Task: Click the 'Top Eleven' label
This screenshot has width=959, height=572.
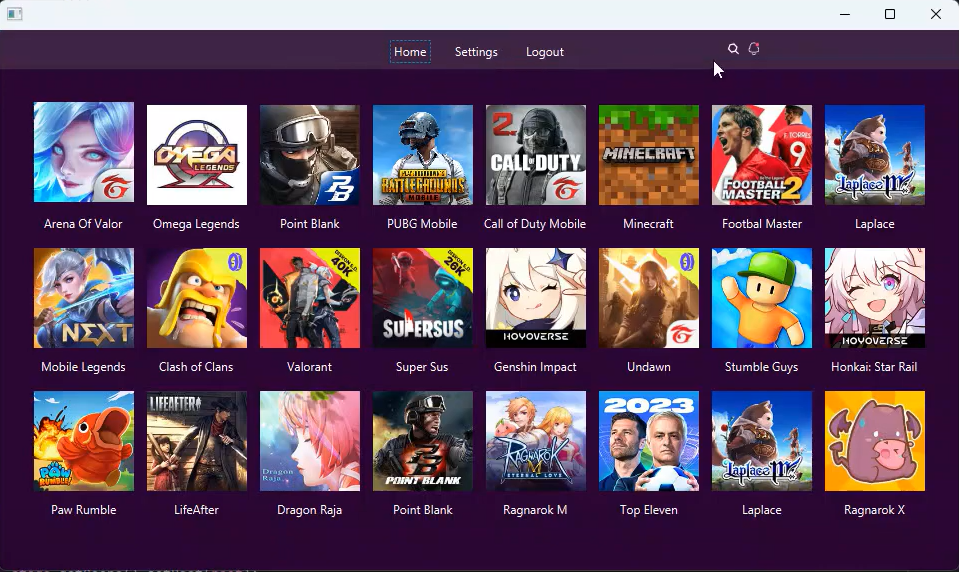Action: point(649,510)
